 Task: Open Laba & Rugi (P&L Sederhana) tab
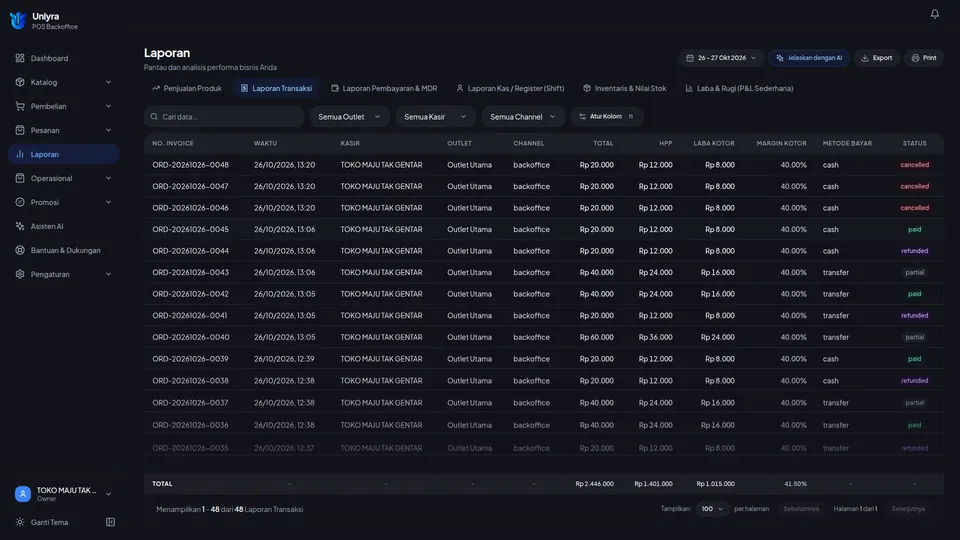click(x=739, y=88)
